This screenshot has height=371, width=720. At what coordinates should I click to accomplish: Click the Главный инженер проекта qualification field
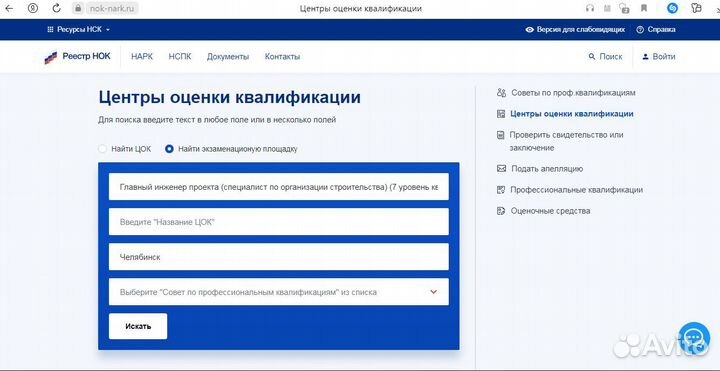coord(279,187)
